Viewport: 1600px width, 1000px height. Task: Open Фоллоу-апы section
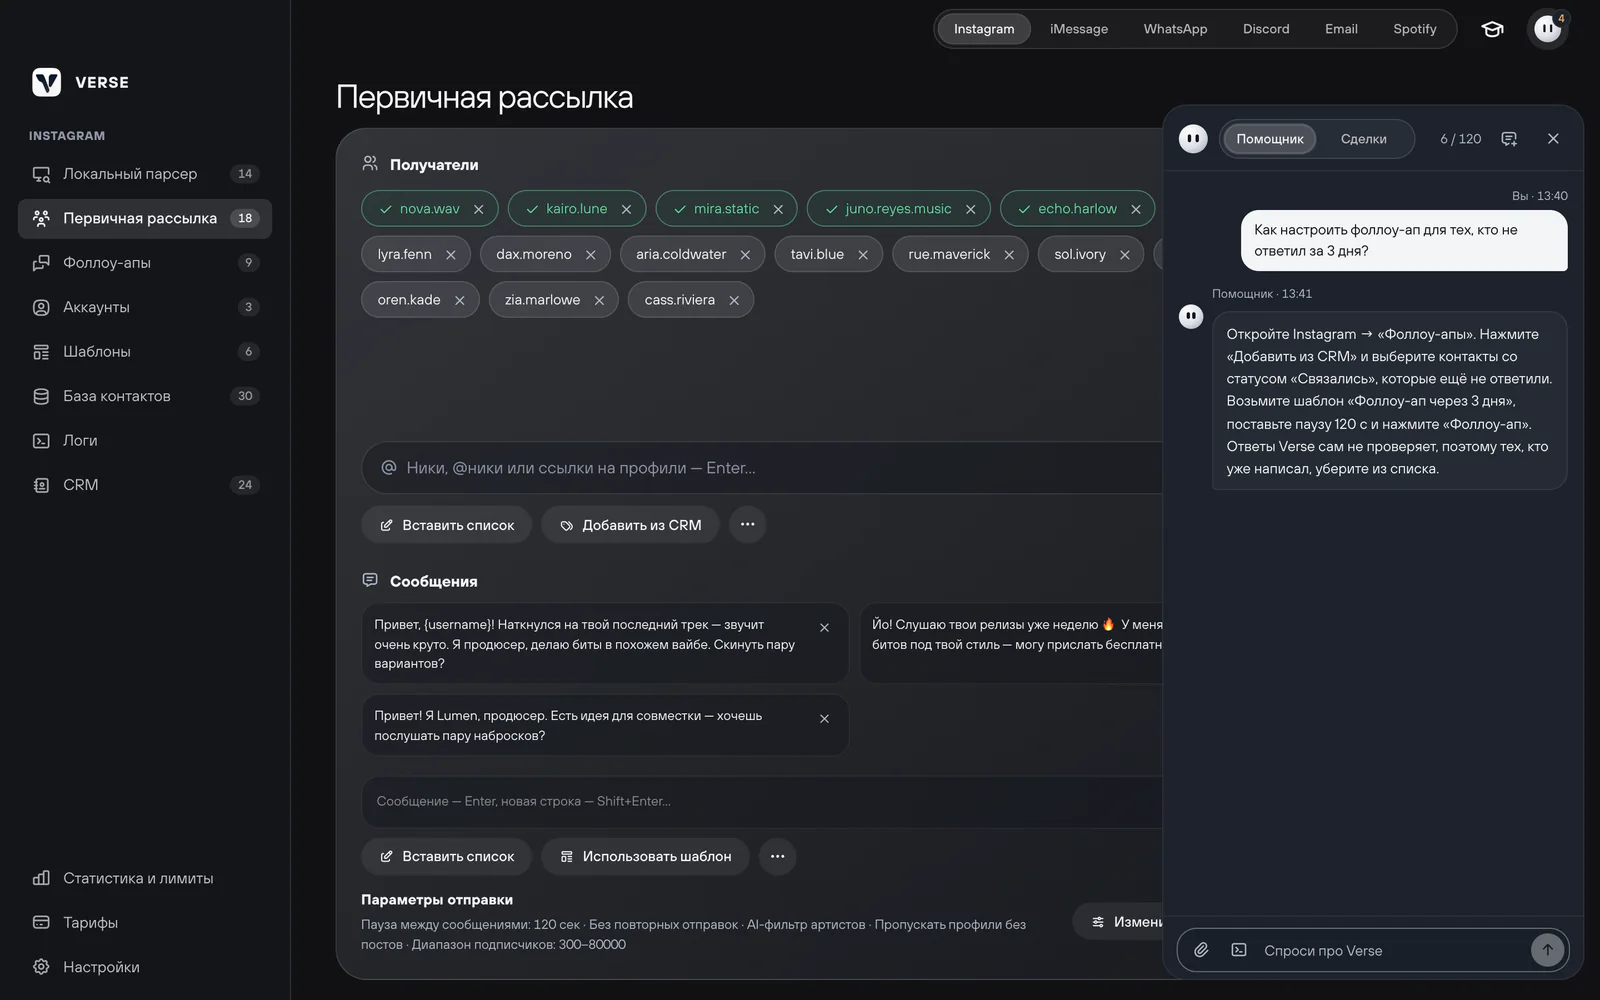145,263
